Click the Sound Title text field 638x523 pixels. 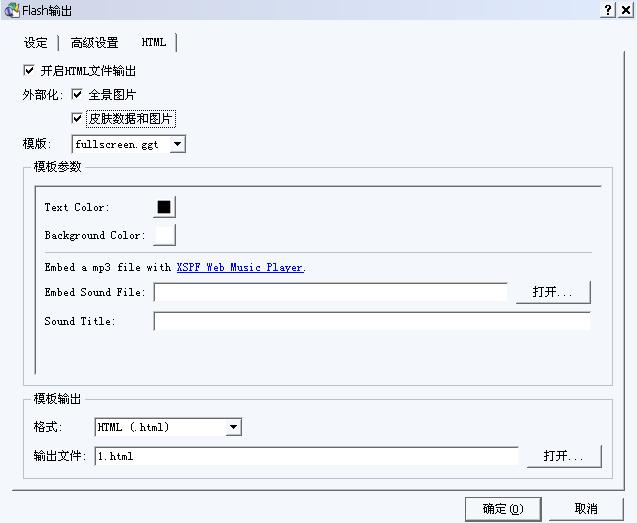[x=371, y=322]
